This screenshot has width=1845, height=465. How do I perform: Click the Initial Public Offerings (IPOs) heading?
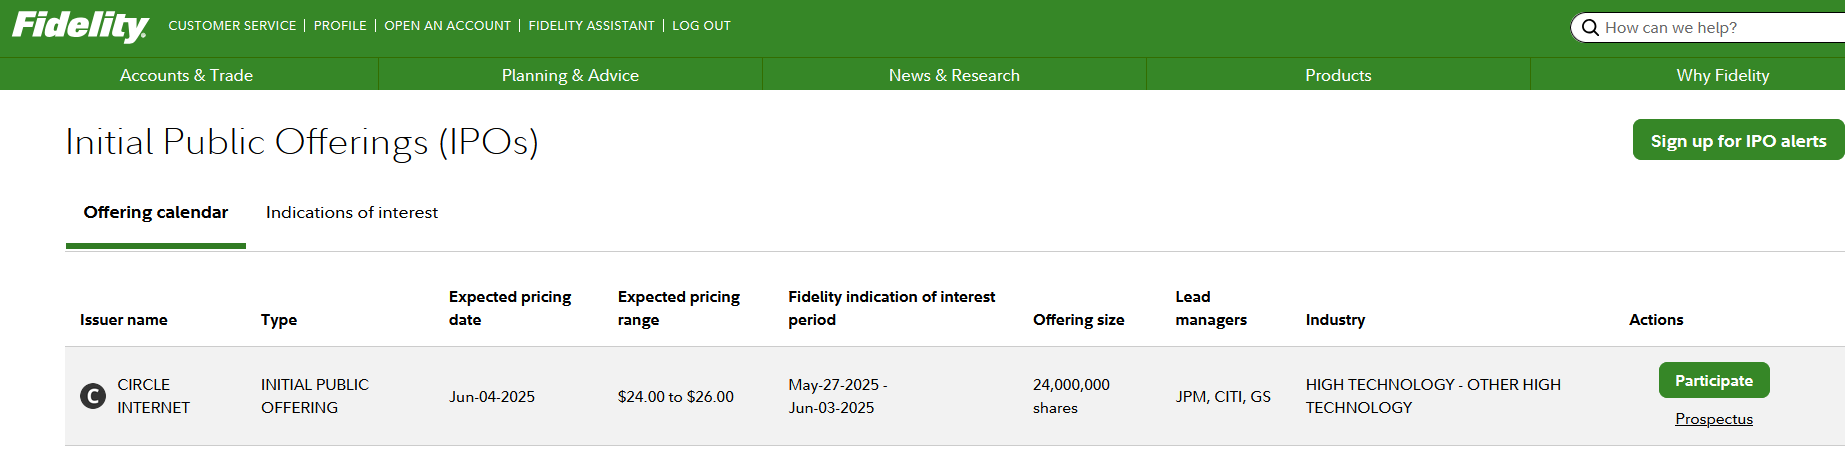coord(302,142)
